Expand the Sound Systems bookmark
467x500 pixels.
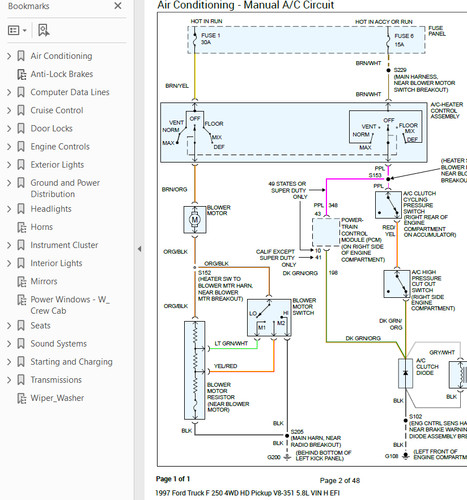point(9,344)
